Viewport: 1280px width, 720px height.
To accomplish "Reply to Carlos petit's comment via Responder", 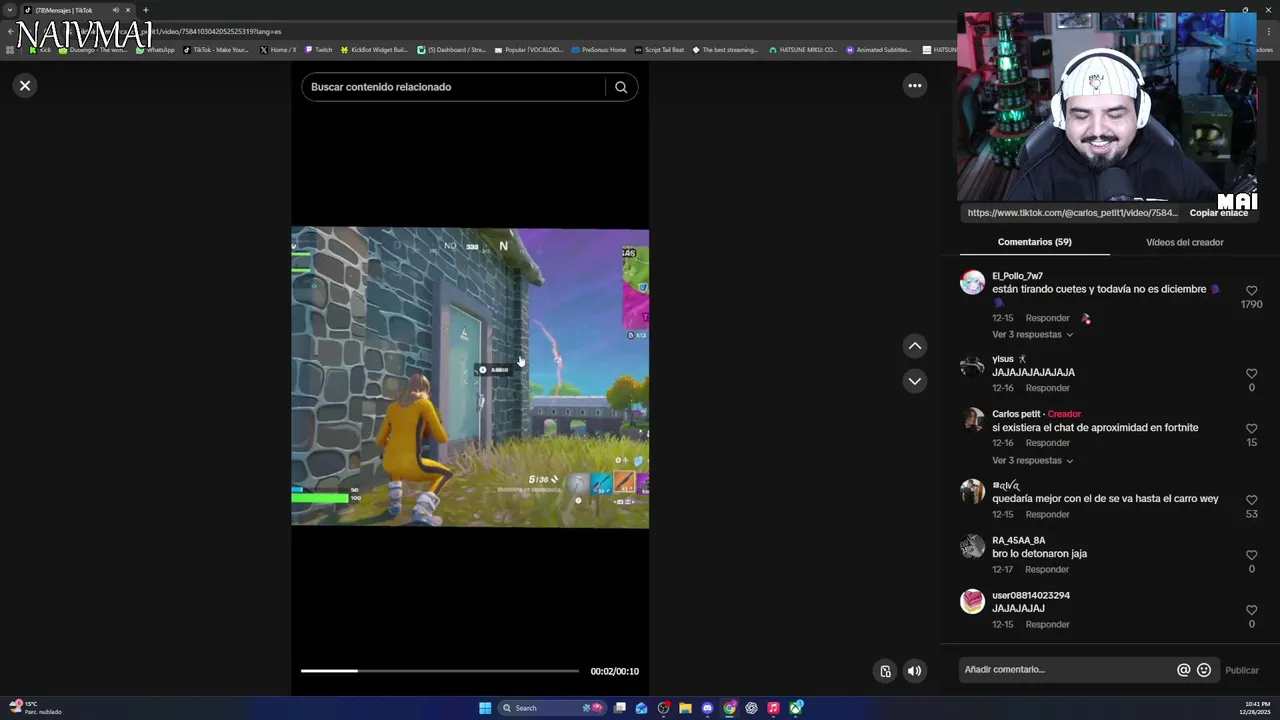I will [1047, 443].
